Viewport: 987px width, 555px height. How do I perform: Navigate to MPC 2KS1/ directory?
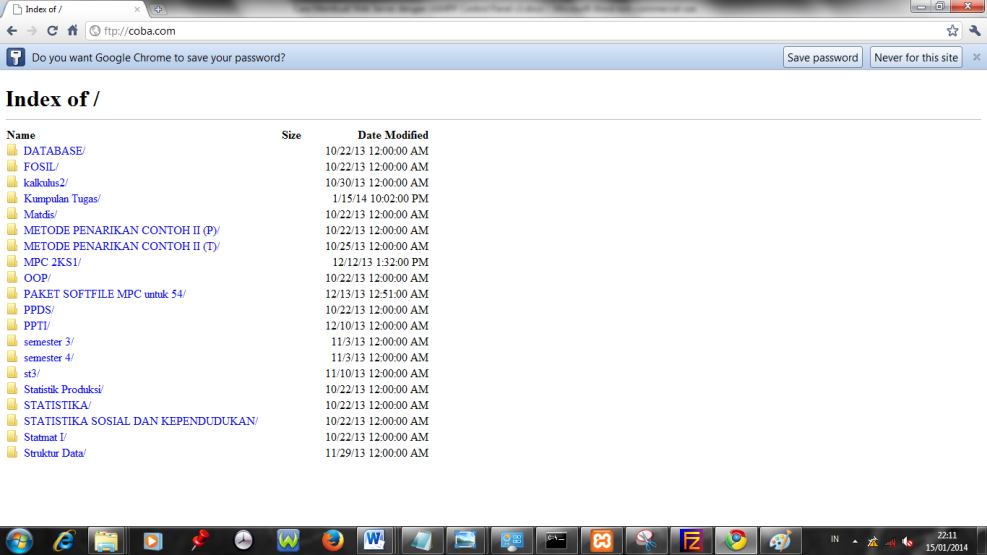coord(52,262)
